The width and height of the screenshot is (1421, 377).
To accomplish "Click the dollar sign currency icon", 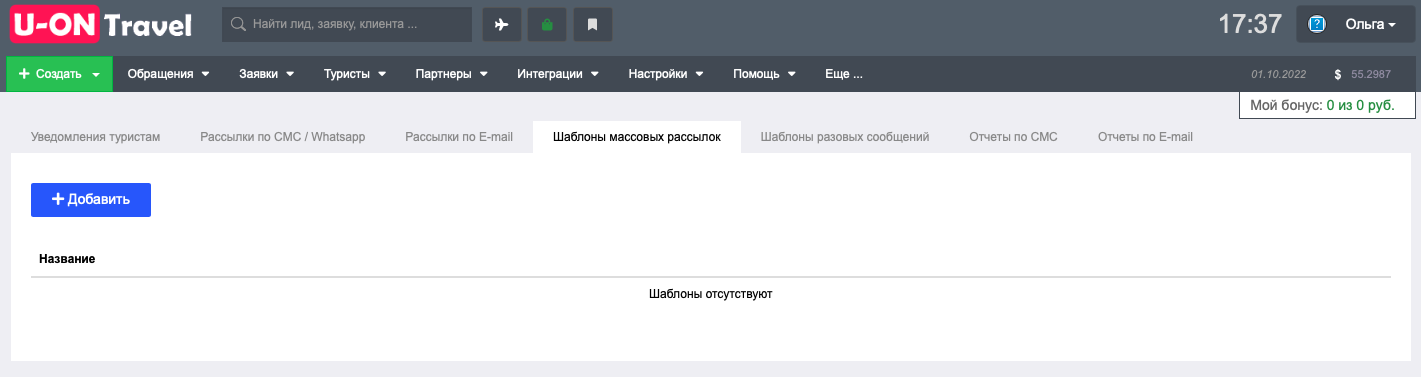I will (1337, 74).
